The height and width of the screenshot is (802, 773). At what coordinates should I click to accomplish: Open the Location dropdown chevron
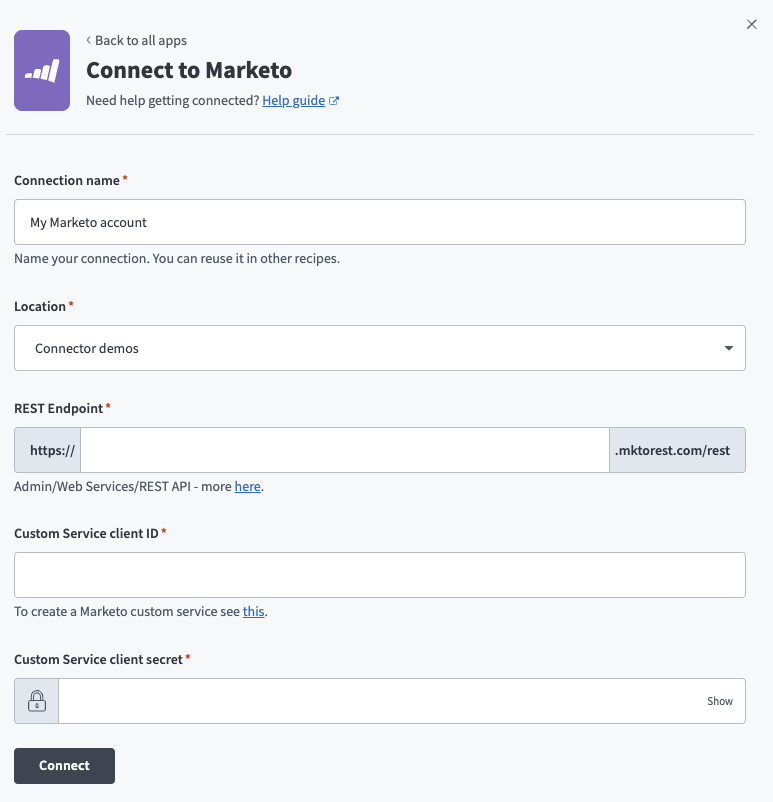coord(729,348)
